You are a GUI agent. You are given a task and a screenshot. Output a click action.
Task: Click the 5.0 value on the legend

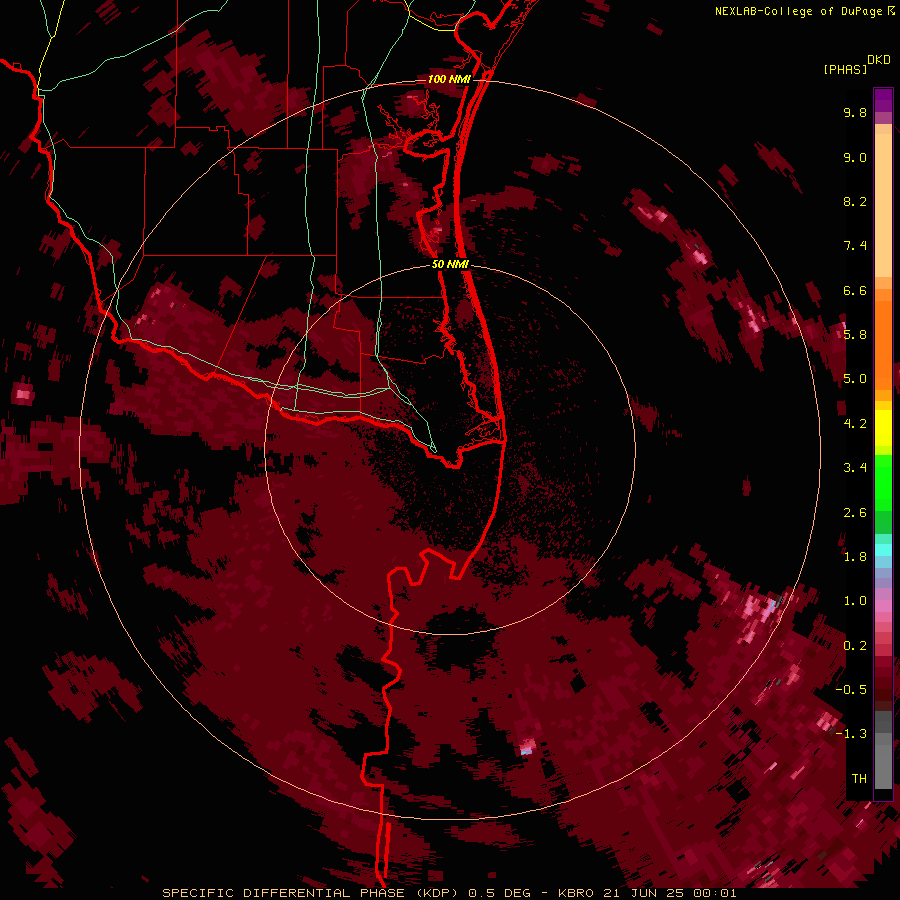(x=855, y=379)
